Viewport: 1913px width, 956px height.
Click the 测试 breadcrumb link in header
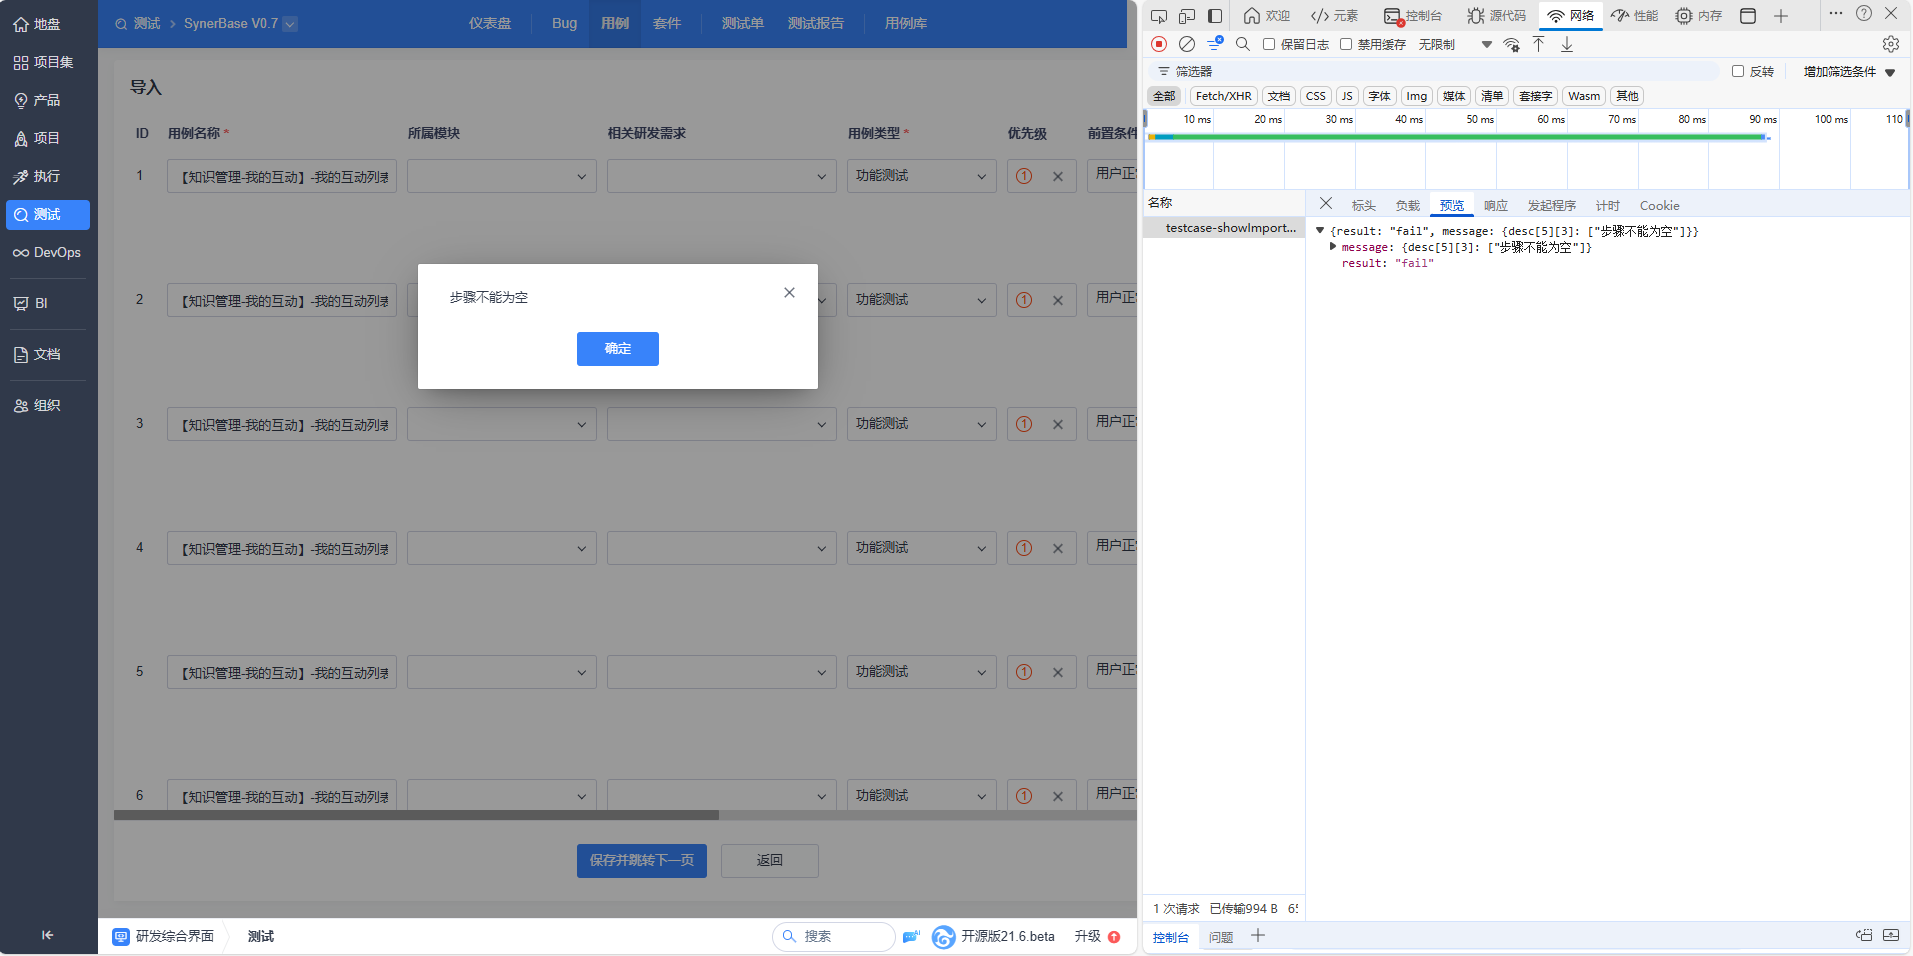[x=147, y=23]
